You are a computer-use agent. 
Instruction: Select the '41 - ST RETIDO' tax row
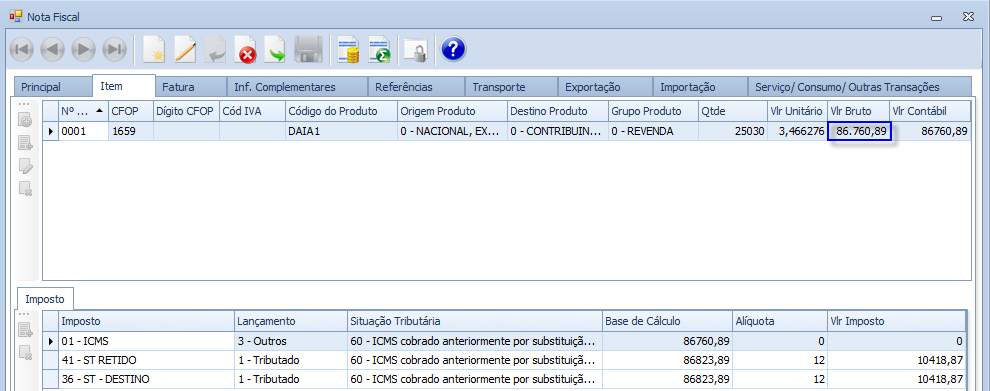(504, 360)
